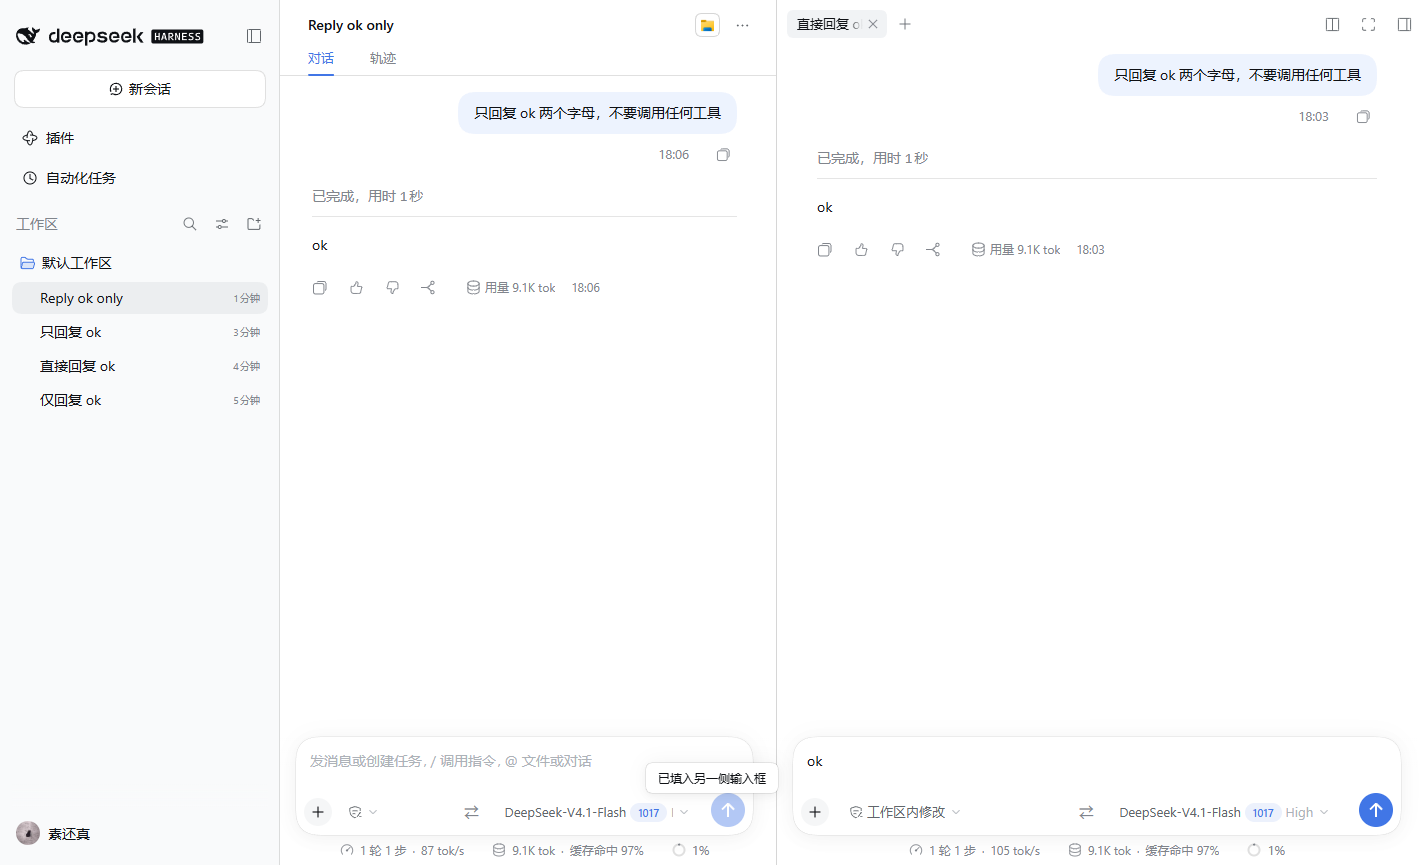Open the '只回复 ok' conversation
1424x865 pixels.
coord(140,332)
